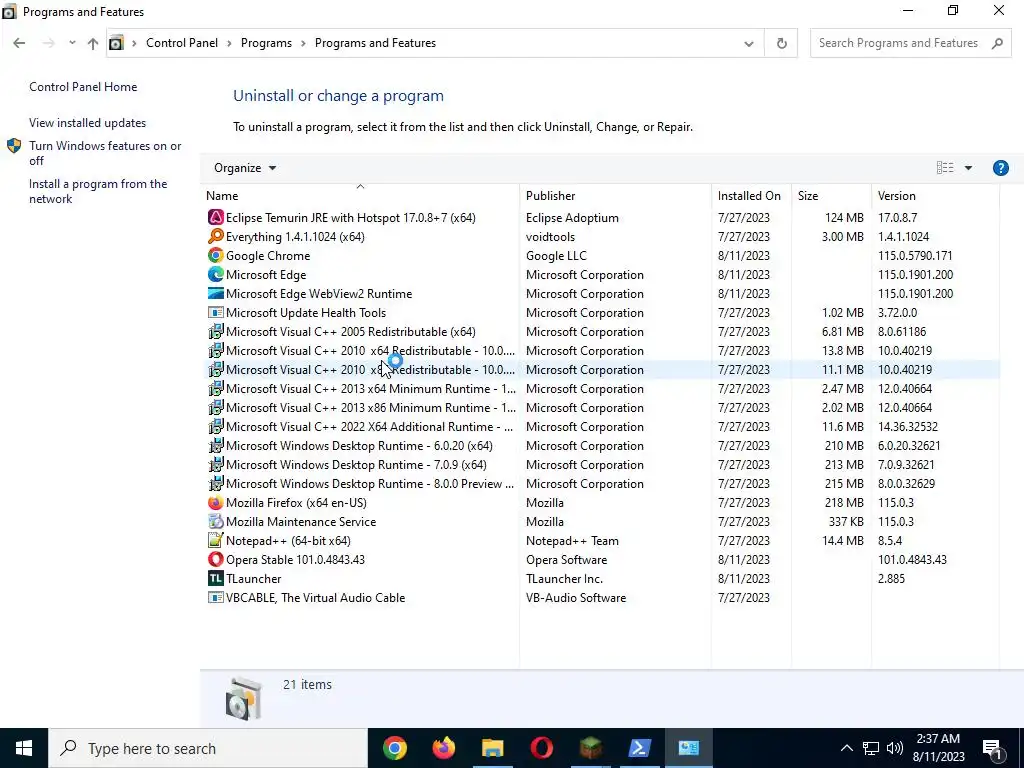This screenshot has width=1024, height=768.
Task: Select Microsoft Visual C++ 2022 X64 Additional Runtime
Action: point(601,426)
